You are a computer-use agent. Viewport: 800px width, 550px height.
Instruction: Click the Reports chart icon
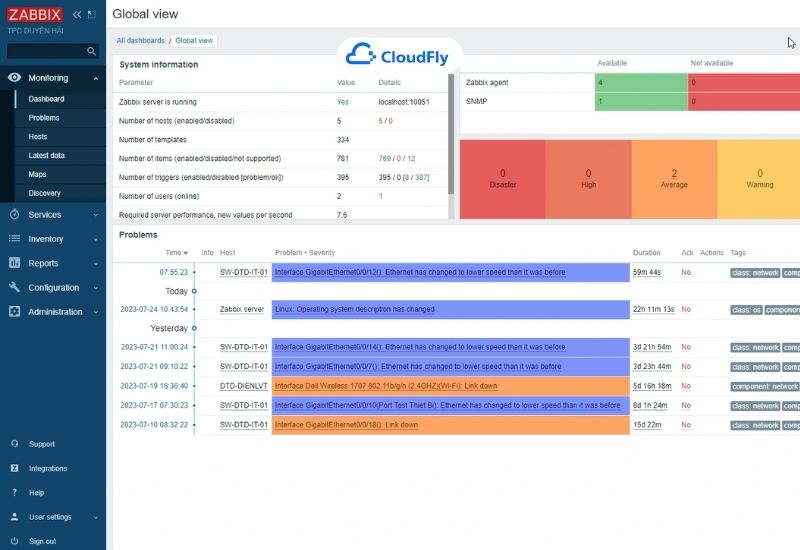click(14, 263)
